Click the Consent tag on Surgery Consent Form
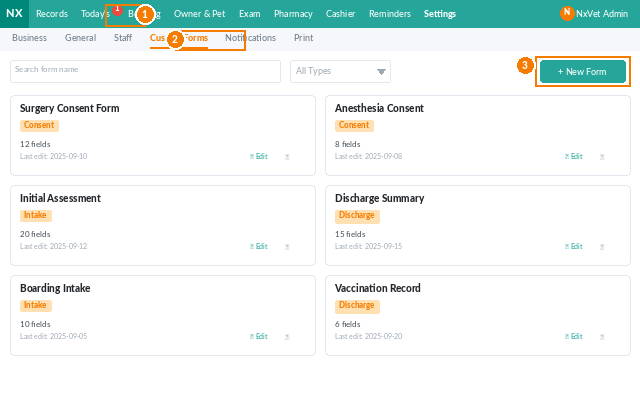640x400 pixels. pos(39,125)
